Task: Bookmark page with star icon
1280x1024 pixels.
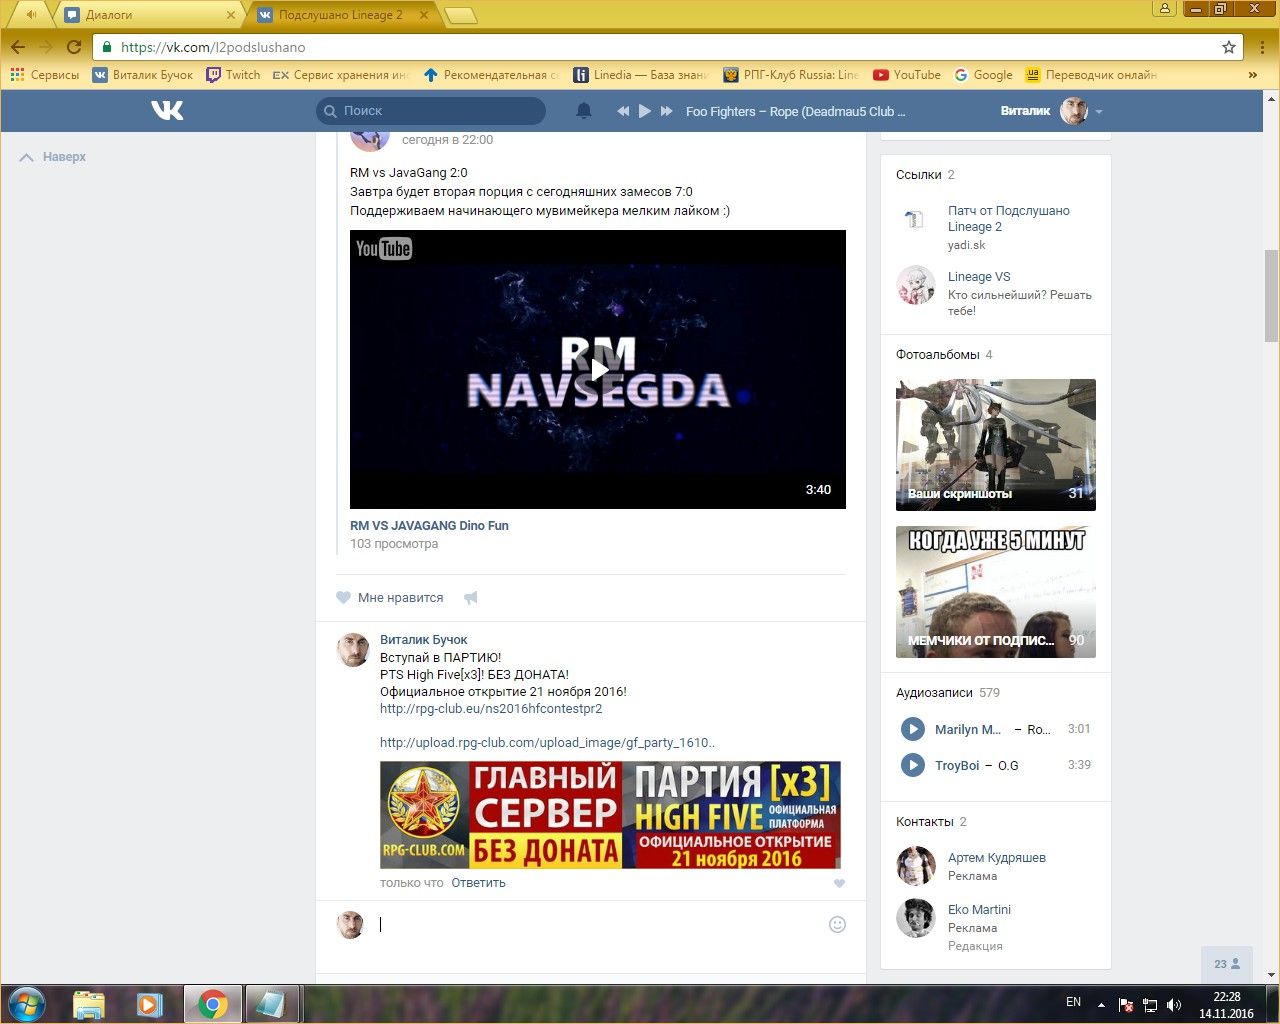Action: point(1229,47)
